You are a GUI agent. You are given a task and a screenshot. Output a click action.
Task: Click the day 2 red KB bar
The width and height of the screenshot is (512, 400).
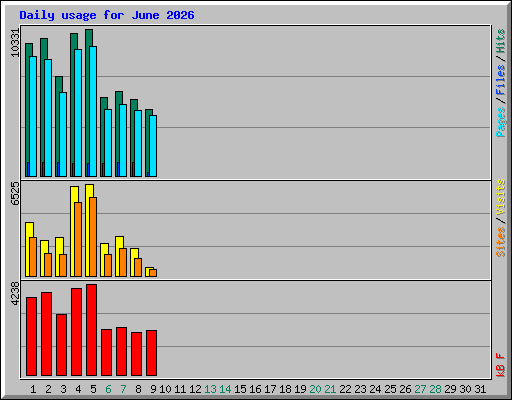pos(47,334)
